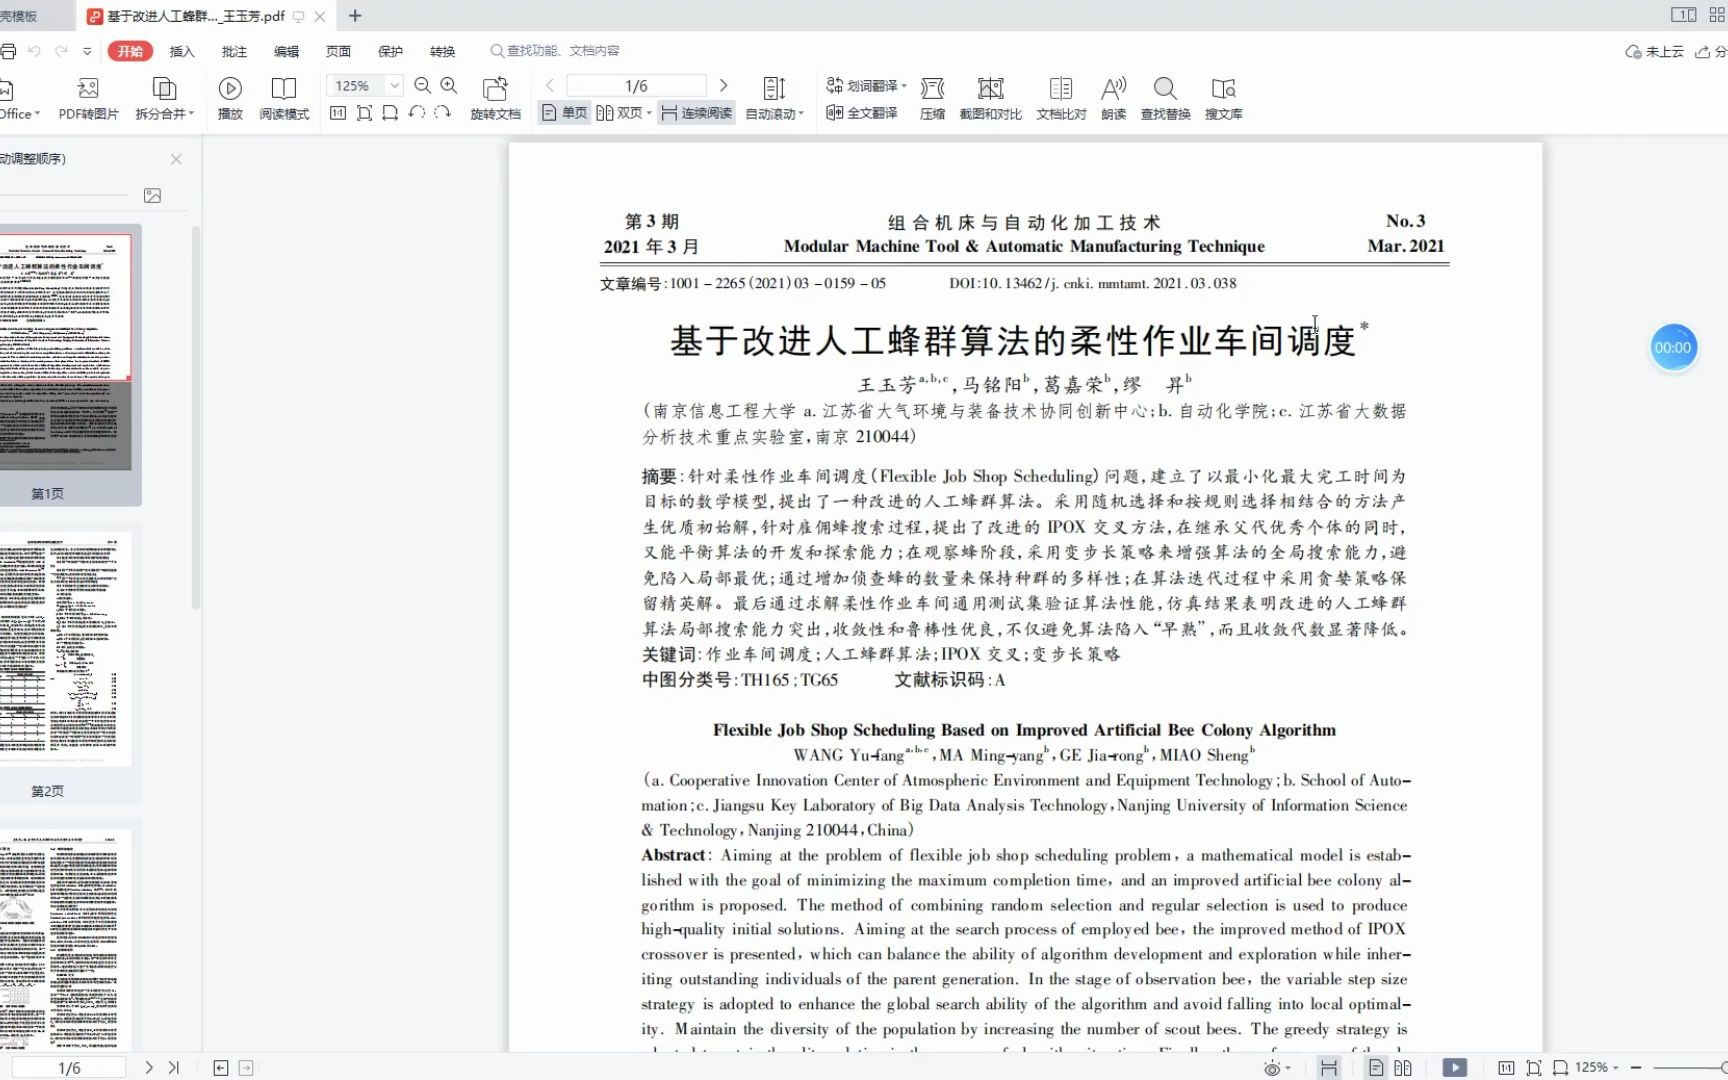Open the 划词翻译 word translation dropdown

tap(866, 86)
